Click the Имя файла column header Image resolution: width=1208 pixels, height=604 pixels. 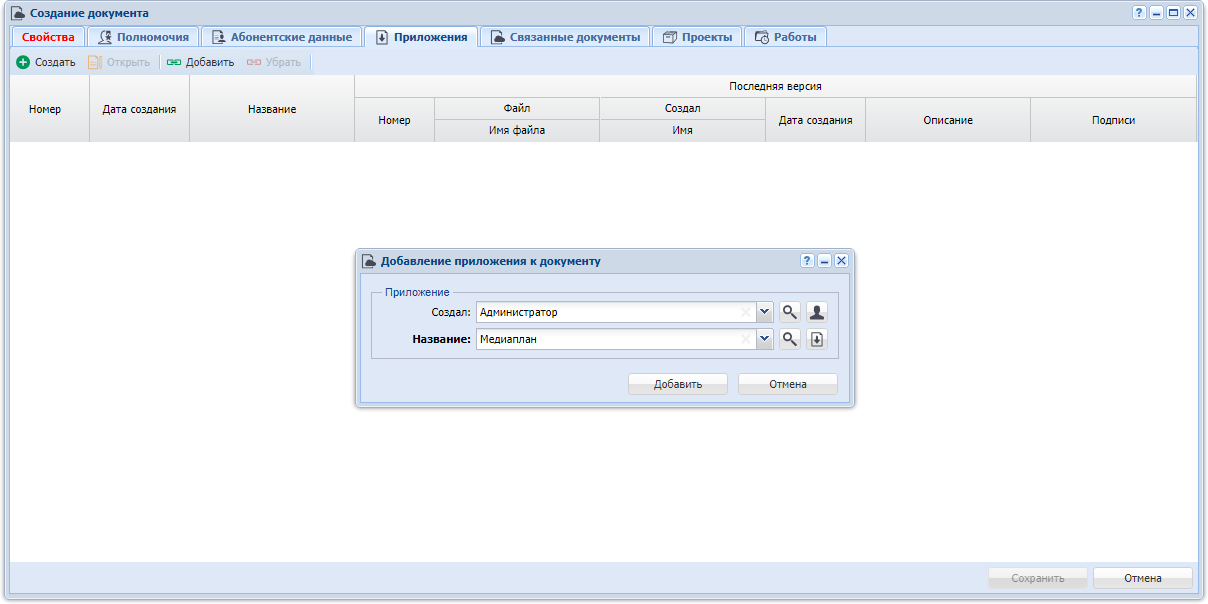click(517, 130)
